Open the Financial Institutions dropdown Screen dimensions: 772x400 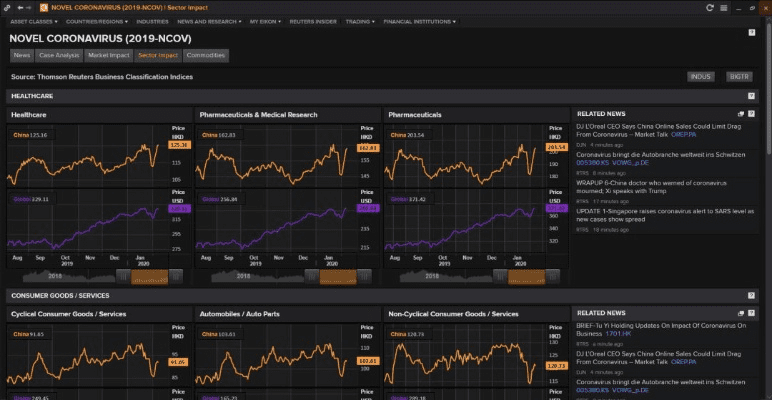[424, 20]
